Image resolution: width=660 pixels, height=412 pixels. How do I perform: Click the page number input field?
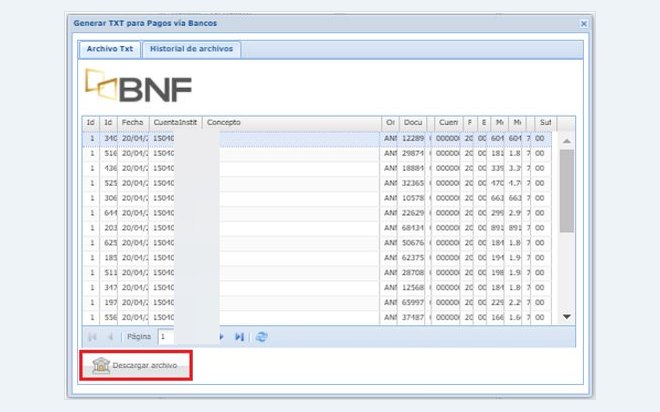(166, 337)
